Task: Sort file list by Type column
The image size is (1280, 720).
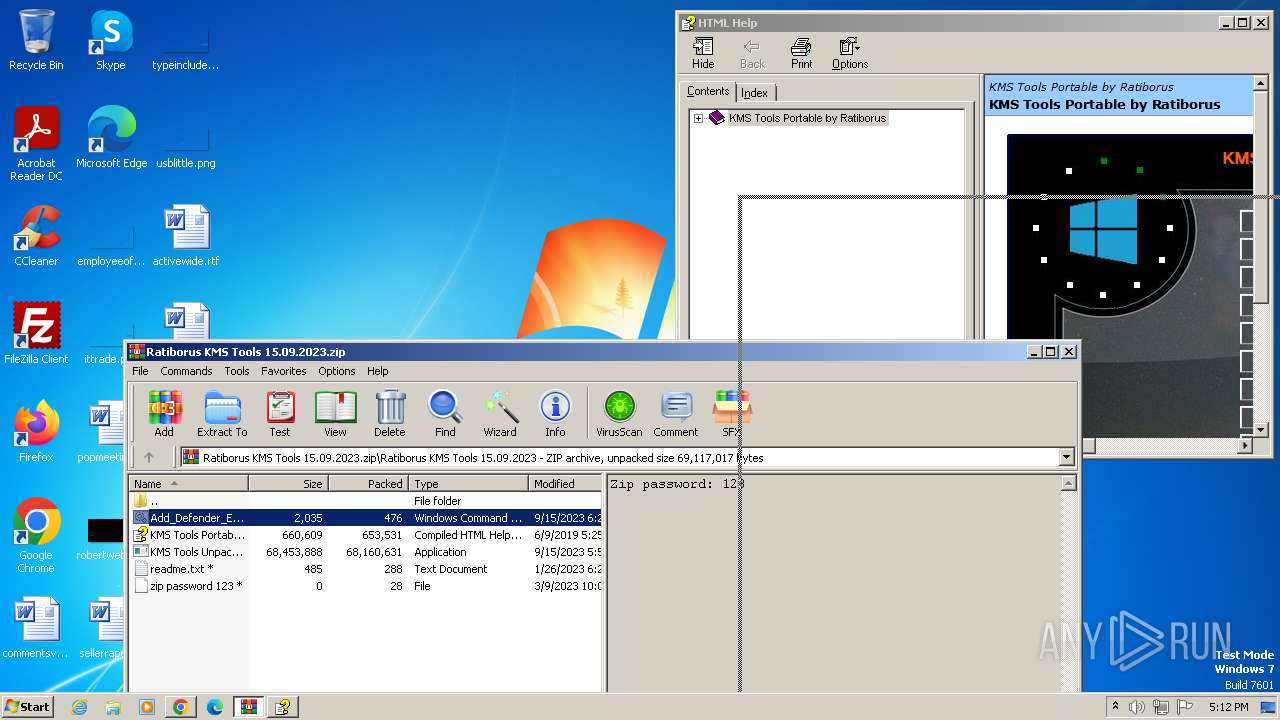Action: coord(468,483)
